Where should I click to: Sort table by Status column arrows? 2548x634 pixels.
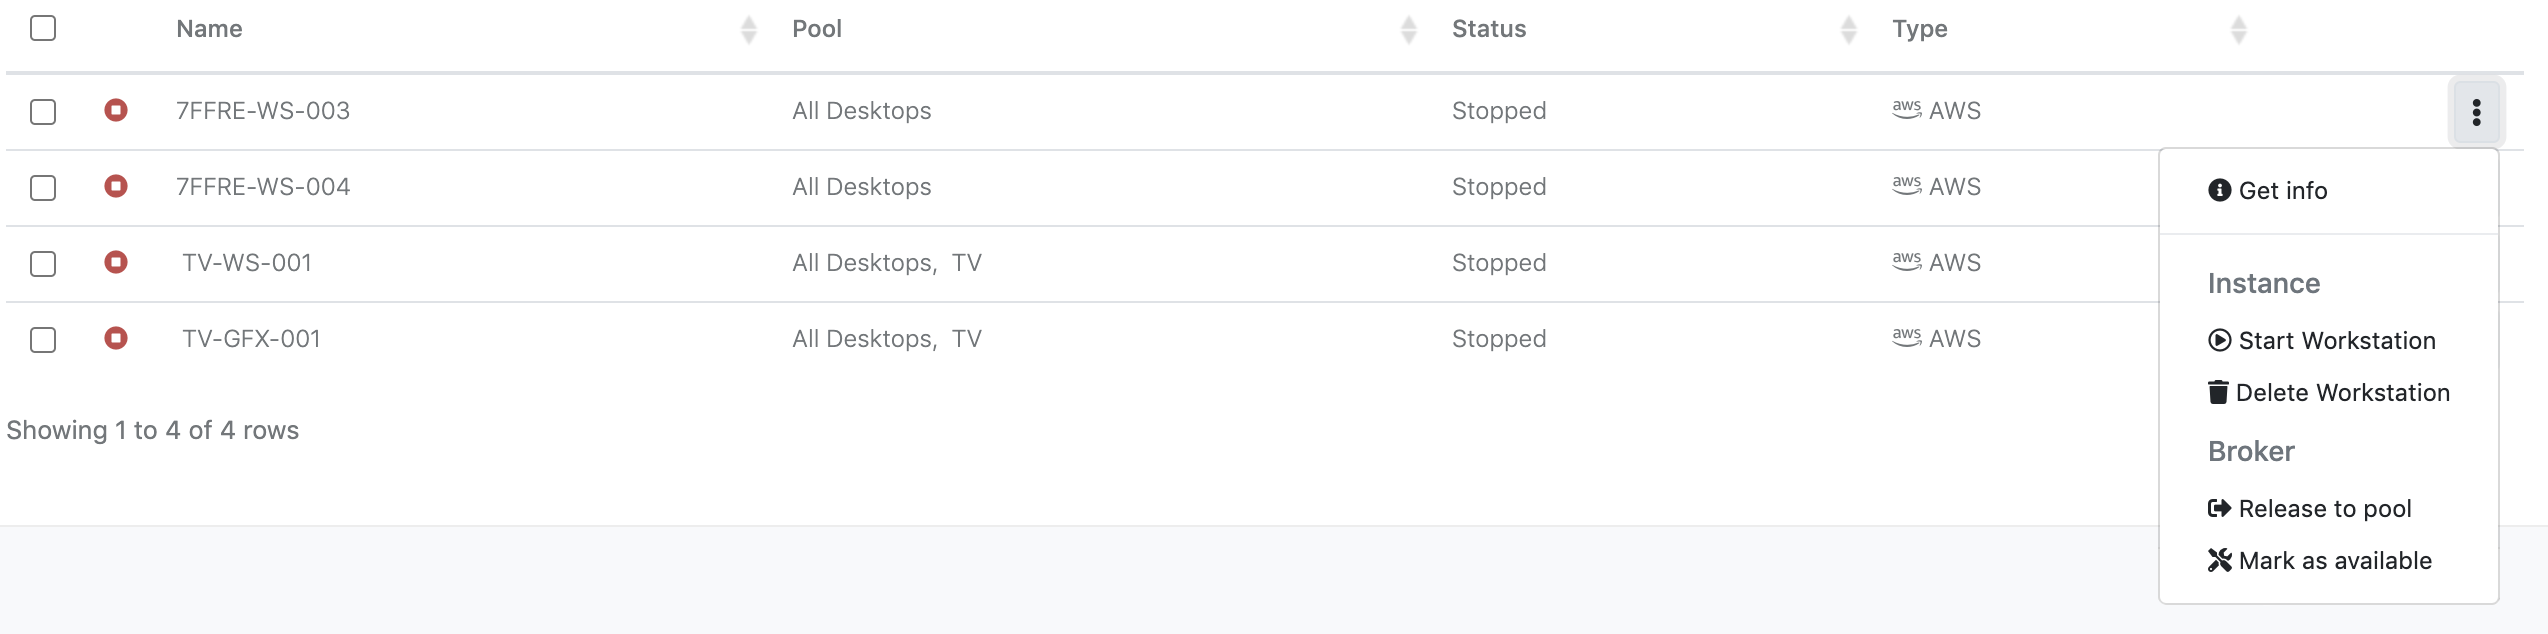pyautogui.click(x=1848, y=30)
